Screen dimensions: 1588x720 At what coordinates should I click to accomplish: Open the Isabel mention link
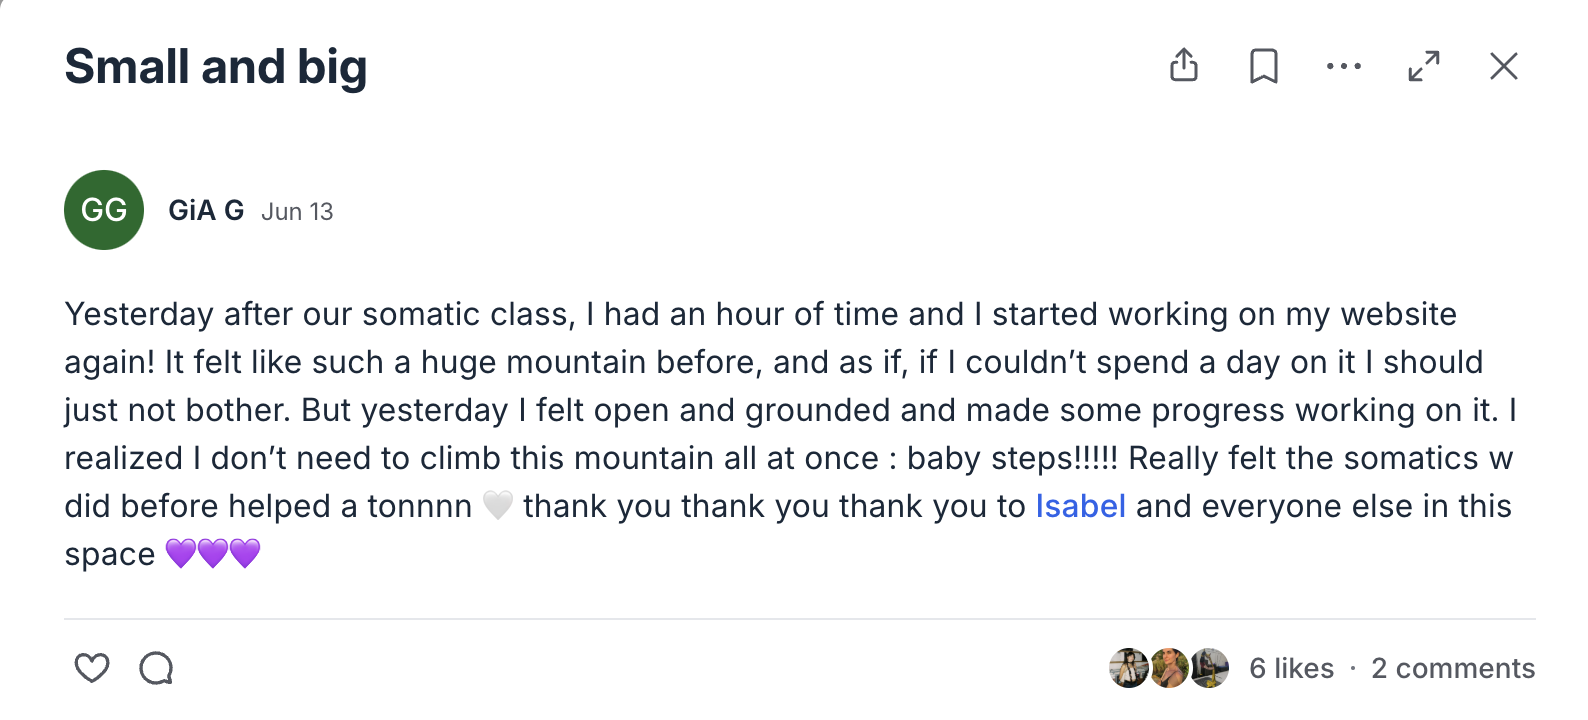[x=1080, y=506]
